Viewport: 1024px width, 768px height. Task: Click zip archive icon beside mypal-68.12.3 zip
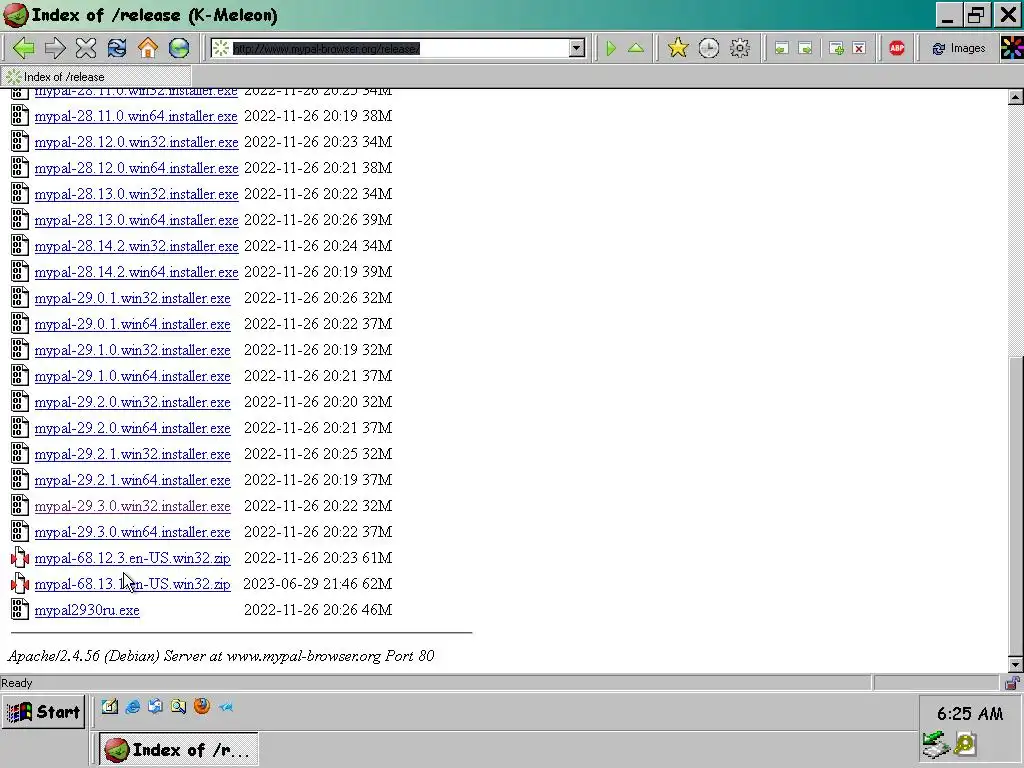tap(20, 558)
